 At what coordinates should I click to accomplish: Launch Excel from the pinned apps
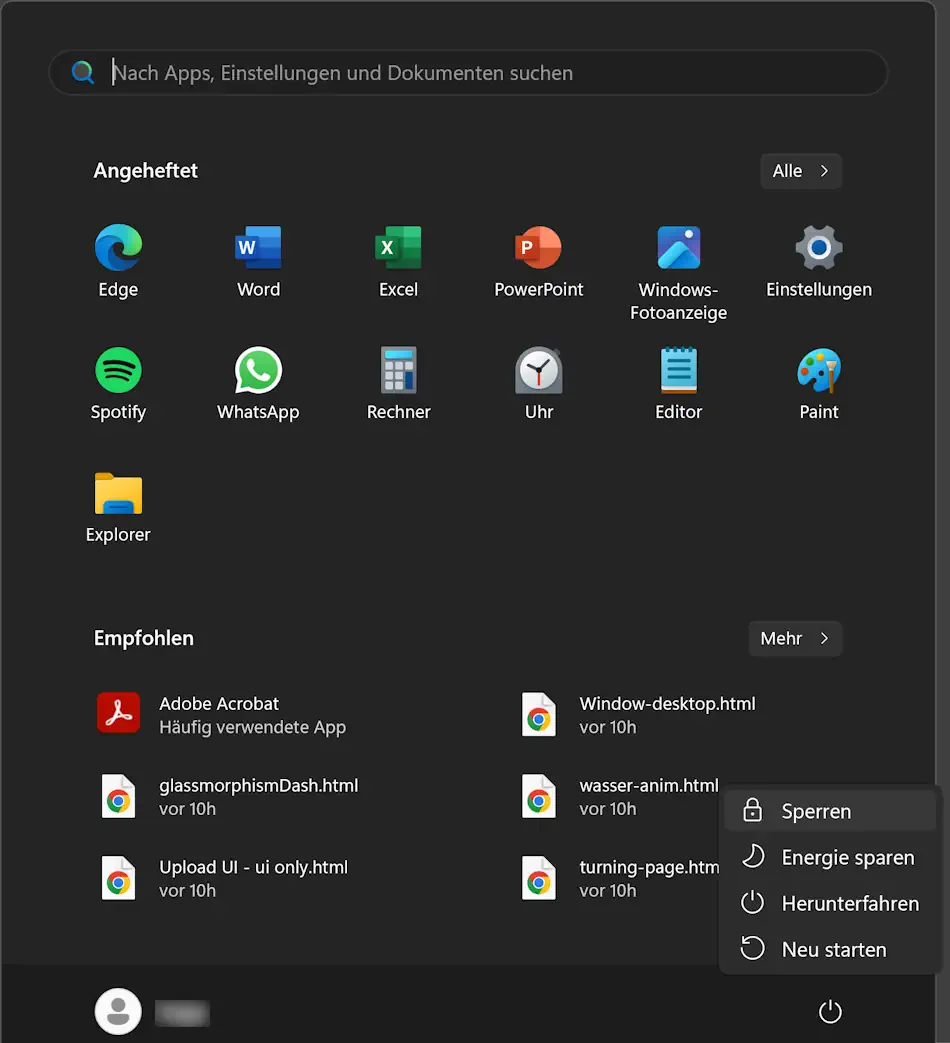398,260
